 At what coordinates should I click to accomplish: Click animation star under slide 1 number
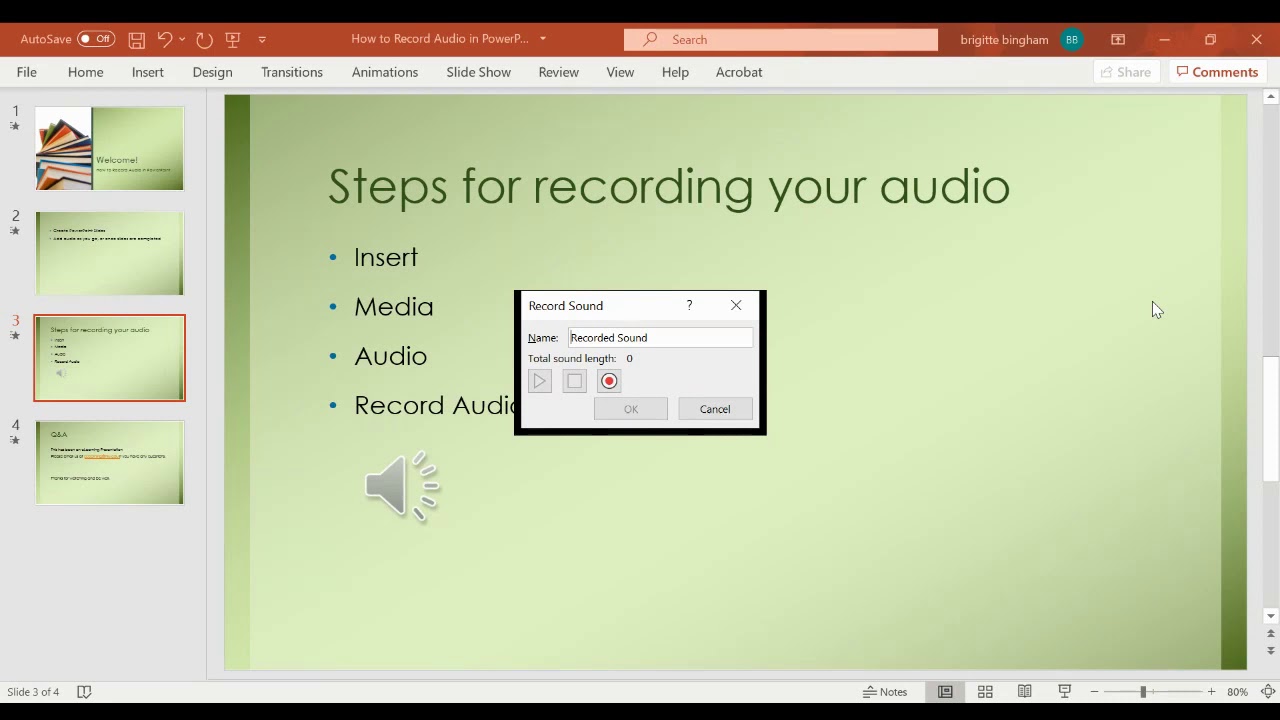pyautogui.click(x=15, y=126)
